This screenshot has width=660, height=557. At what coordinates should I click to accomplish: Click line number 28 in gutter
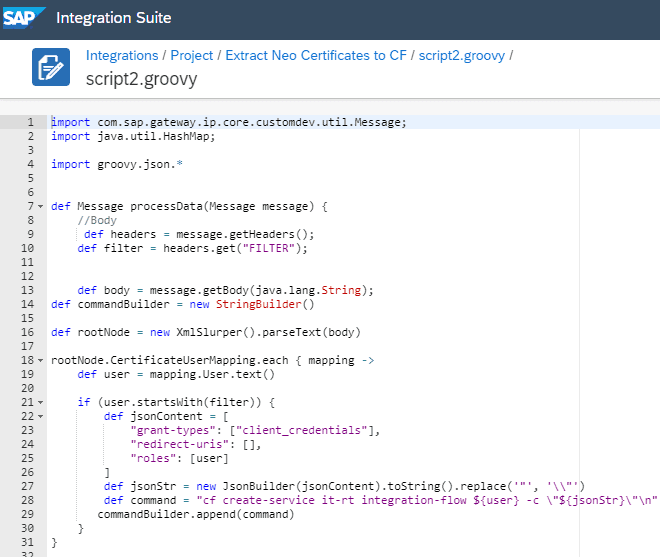(x=27, y=500)
